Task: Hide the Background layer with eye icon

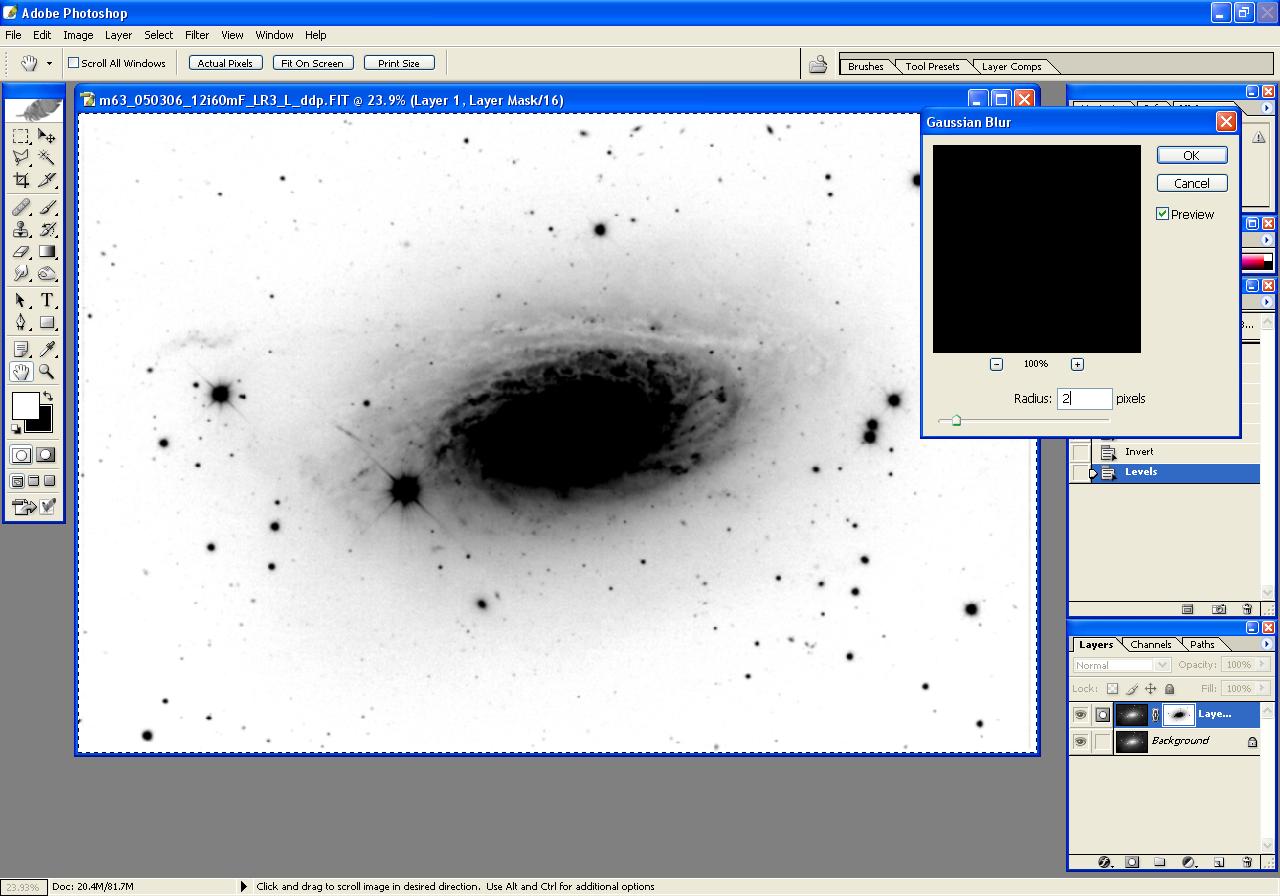Action: pyautogui.click(x=1079, y=742)
